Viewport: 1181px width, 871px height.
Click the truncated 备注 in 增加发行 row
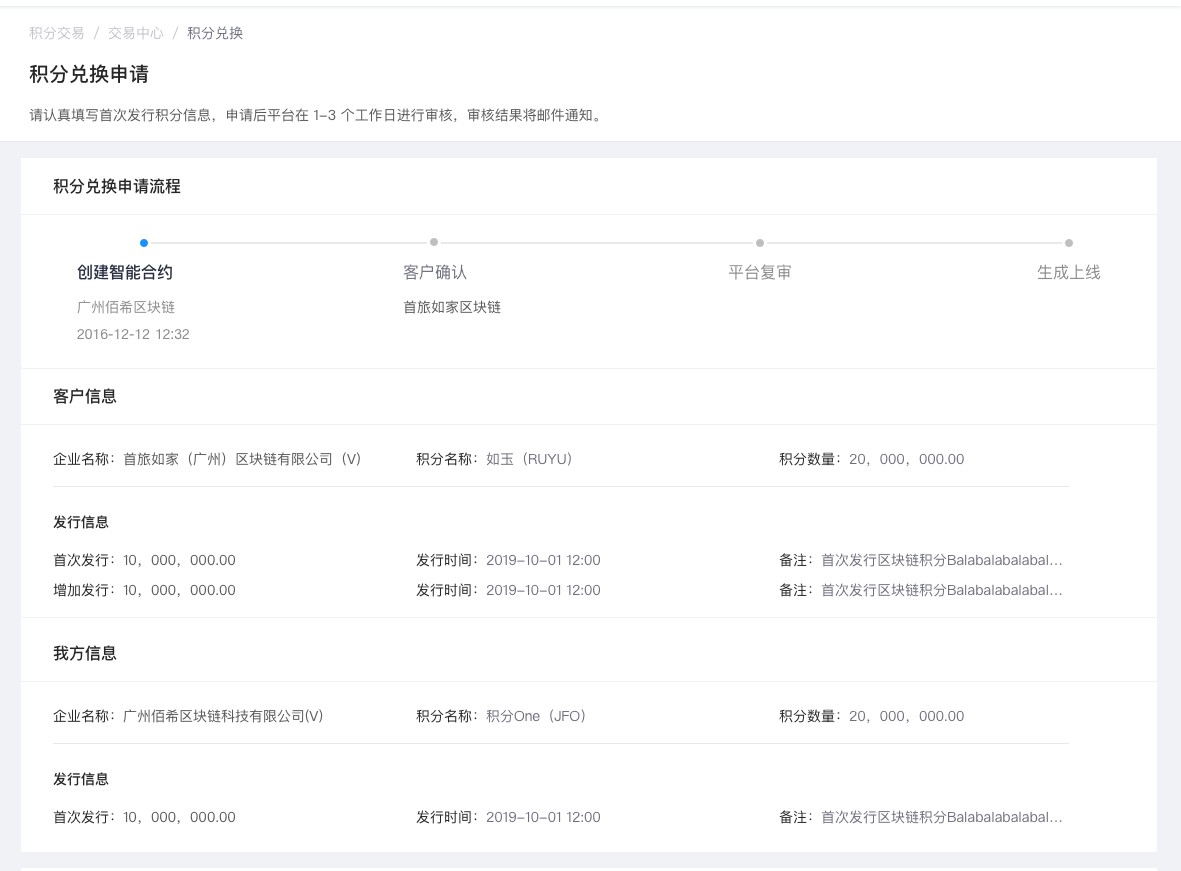tap(941, 590)
